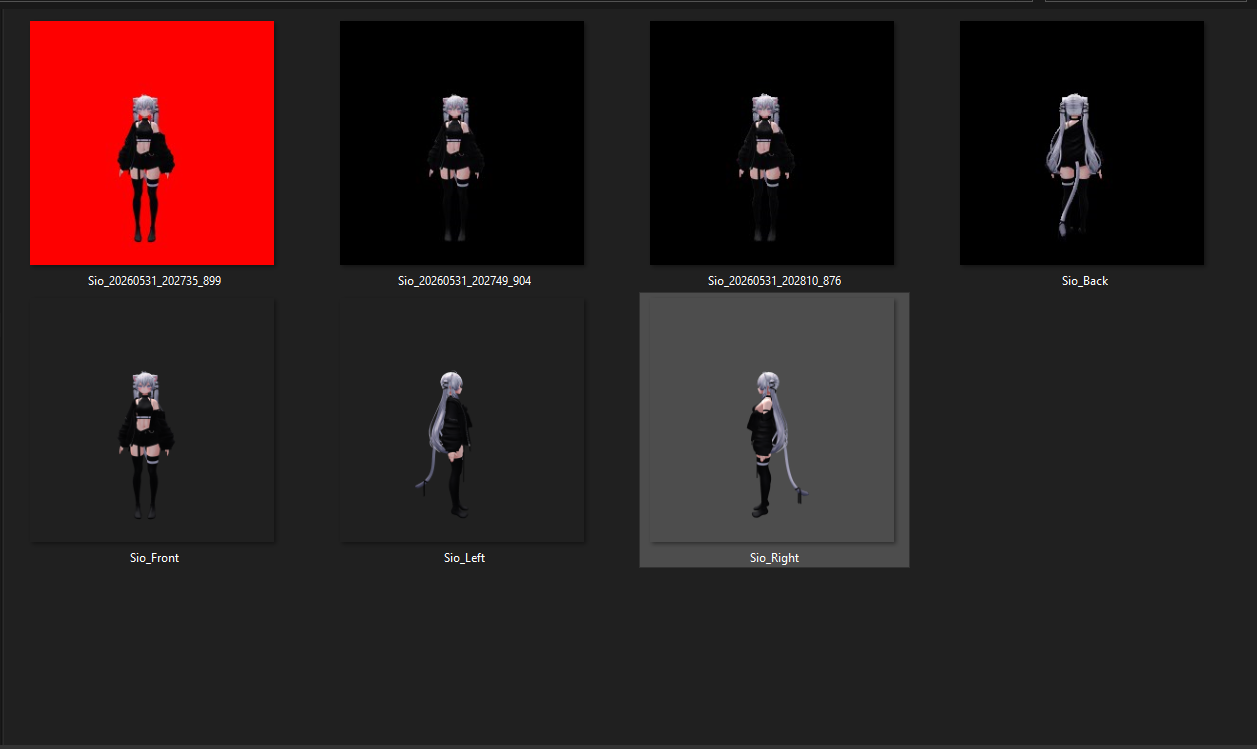This screenshot has height=749, width=1257.
Task: Click the Sio_Right file name label
Action: pos(774,558)
